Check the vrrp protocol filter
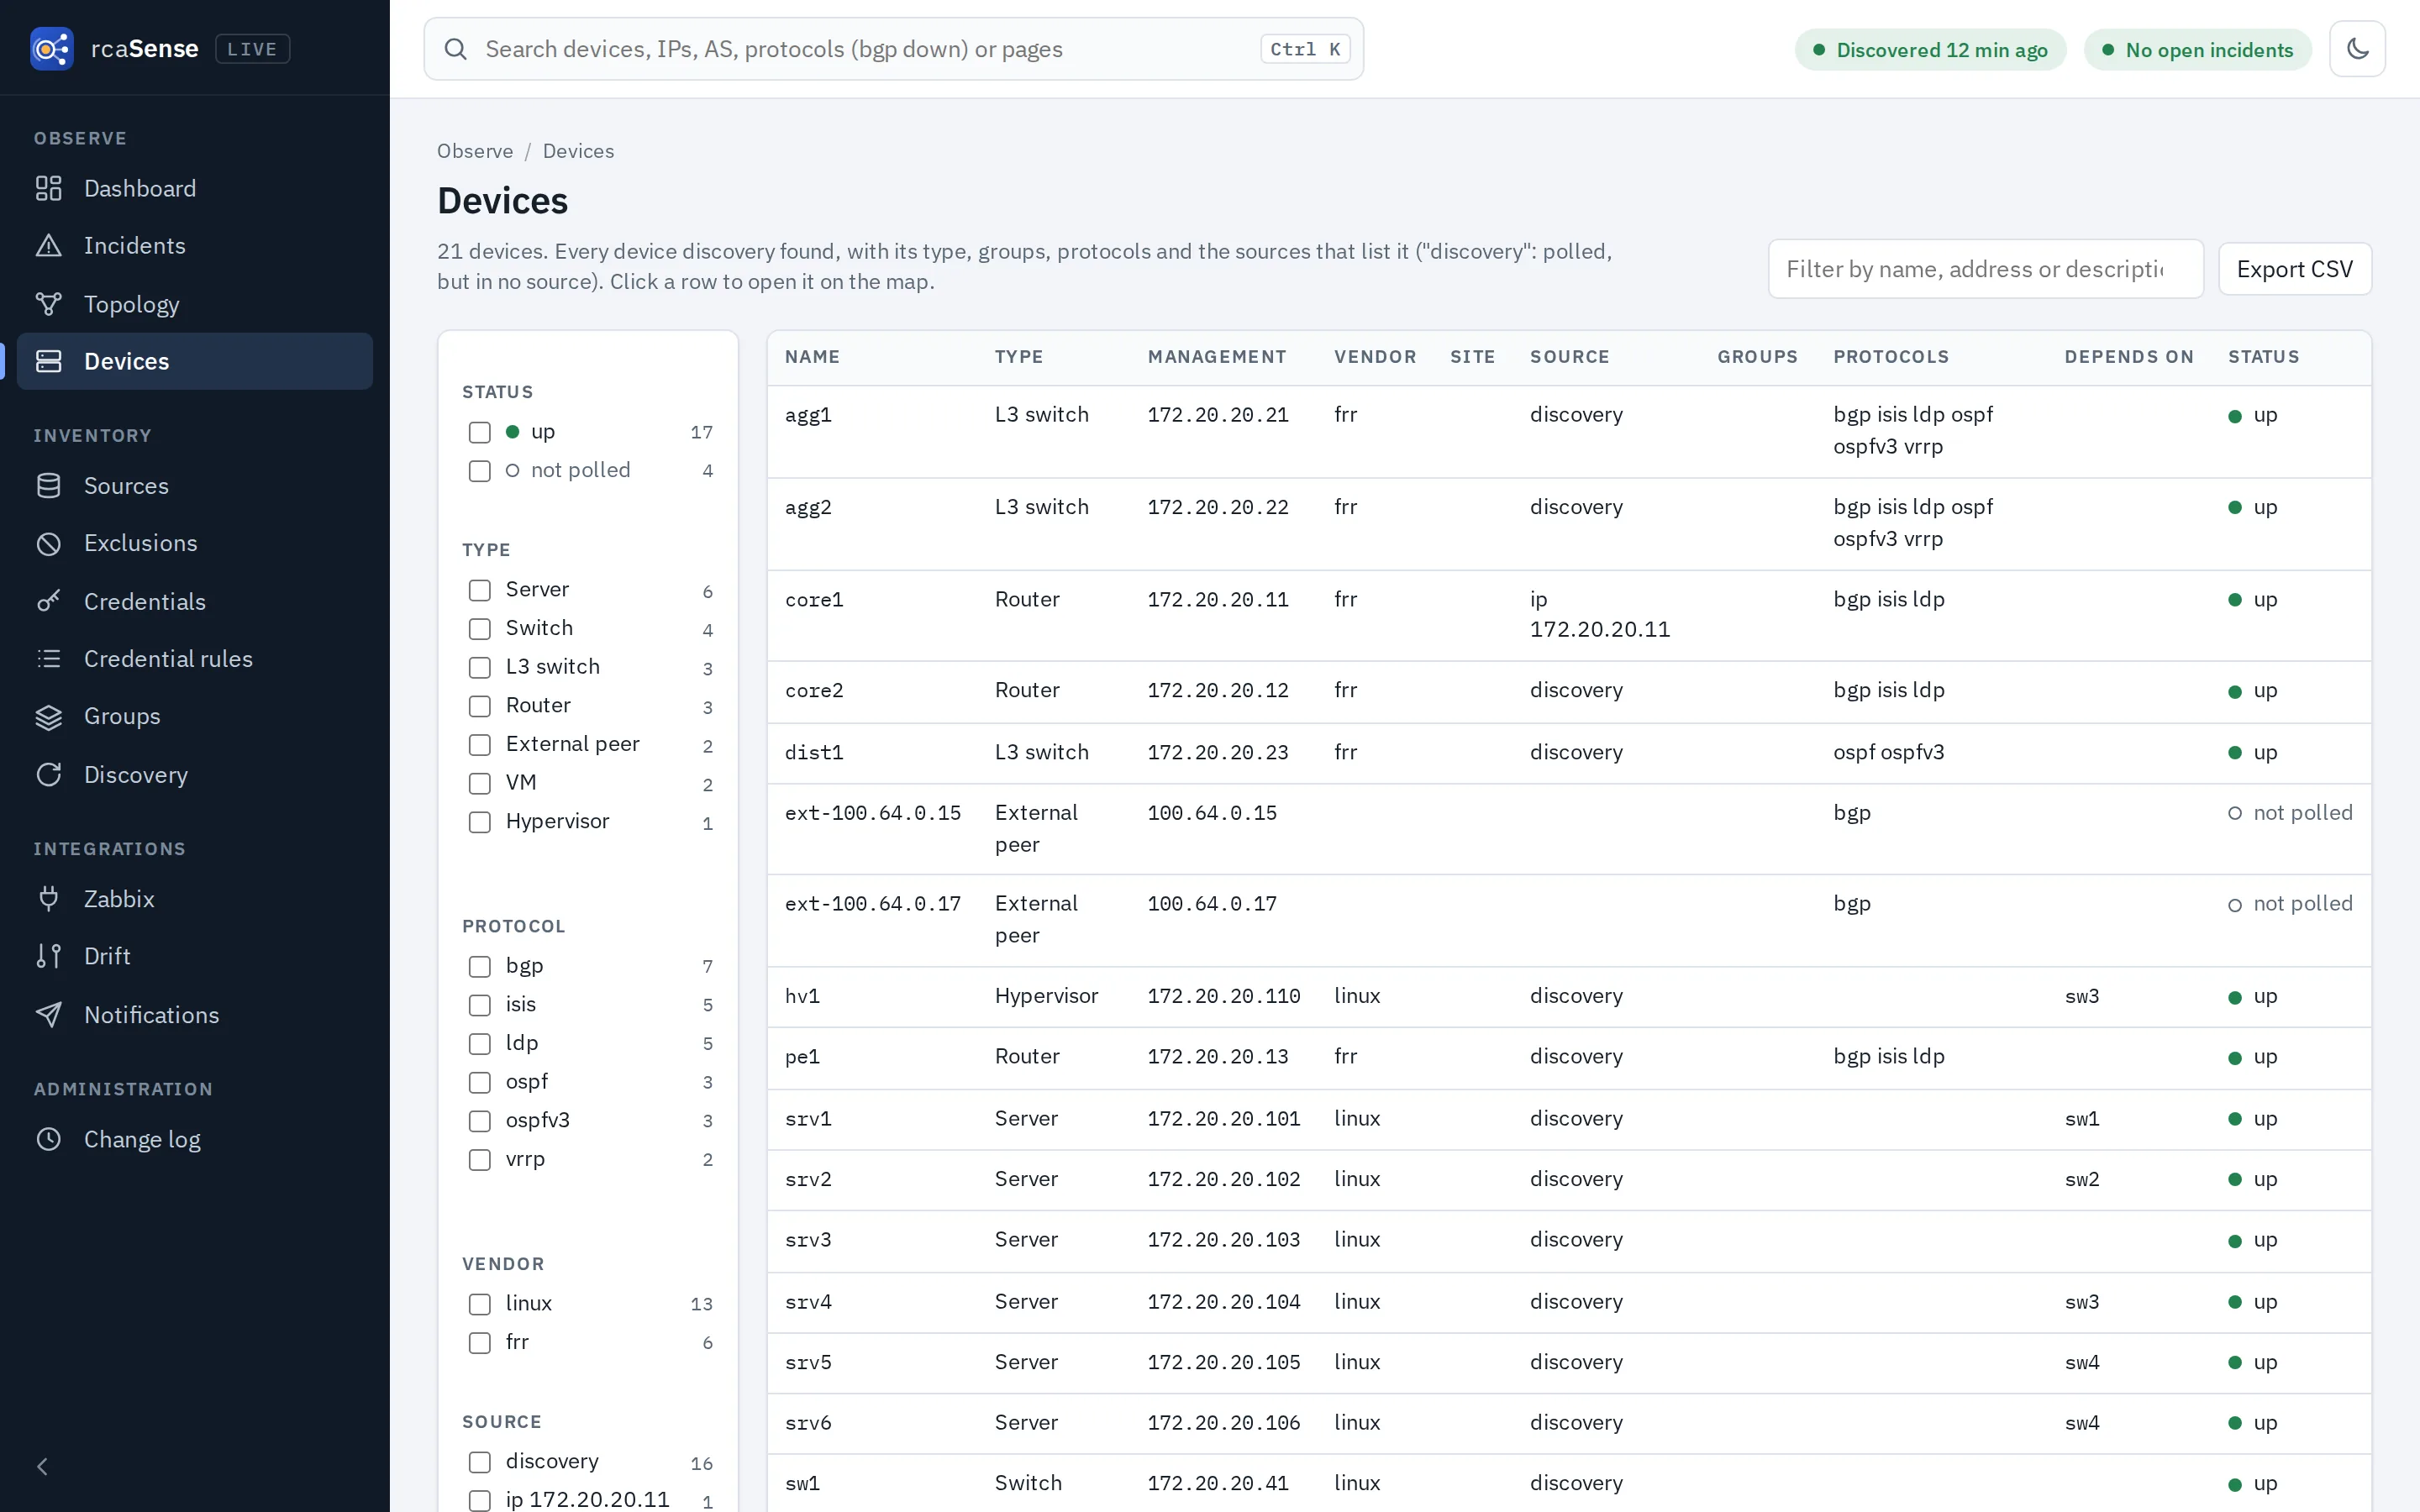 480,1160
